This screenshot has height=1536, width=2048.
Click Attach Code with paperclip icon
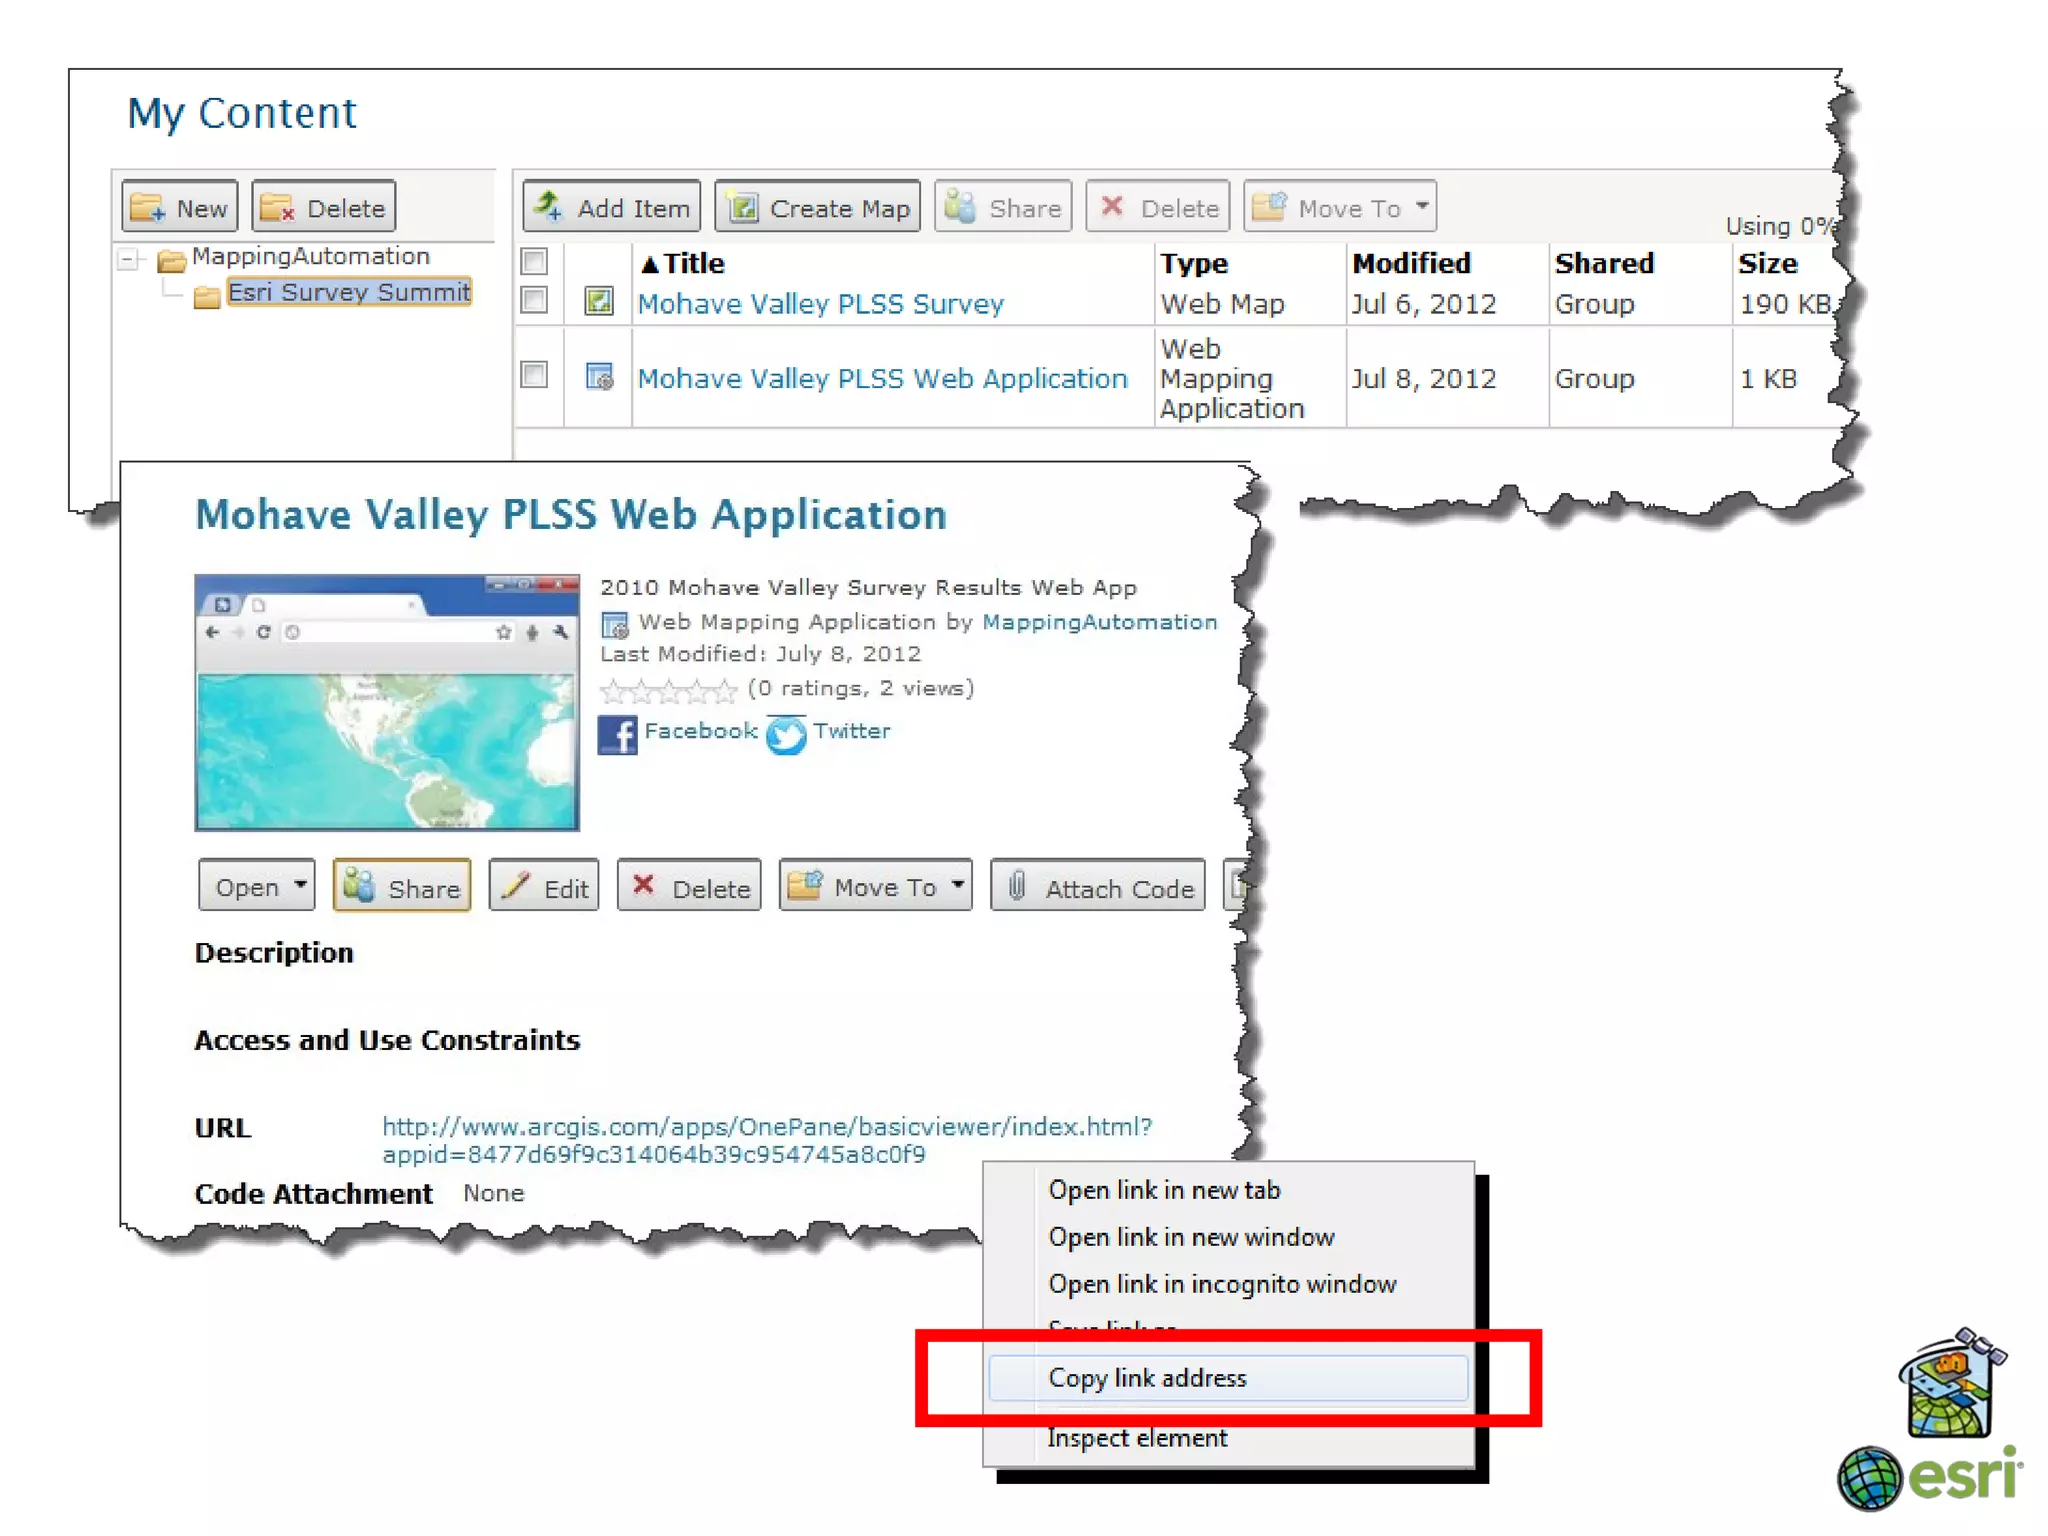point(1099,887)
